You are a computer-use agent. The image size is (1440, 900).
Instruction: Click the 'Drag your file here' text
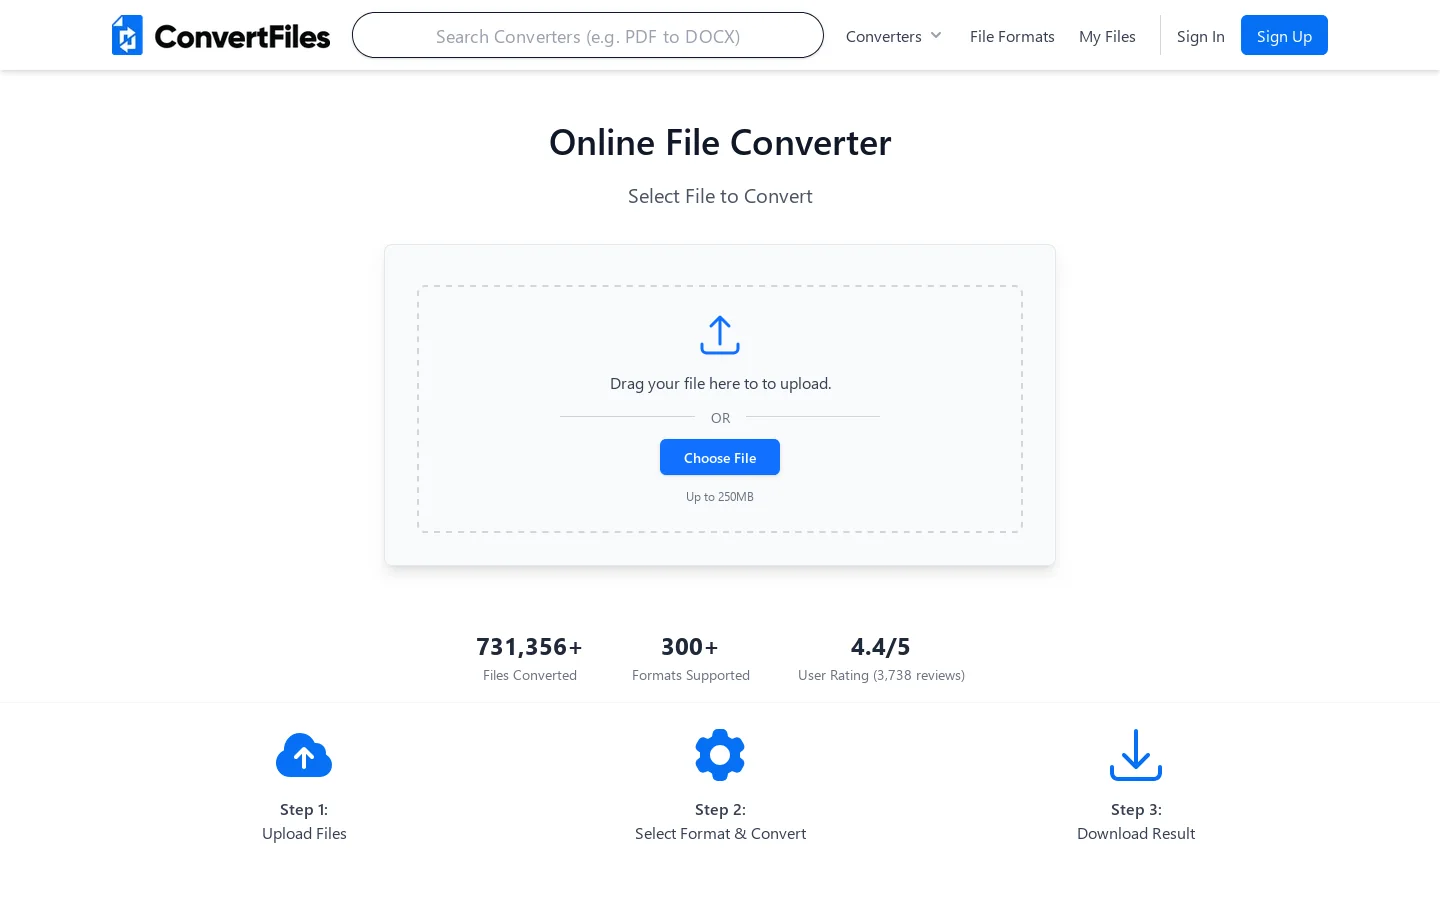click(x=720, y=383)
